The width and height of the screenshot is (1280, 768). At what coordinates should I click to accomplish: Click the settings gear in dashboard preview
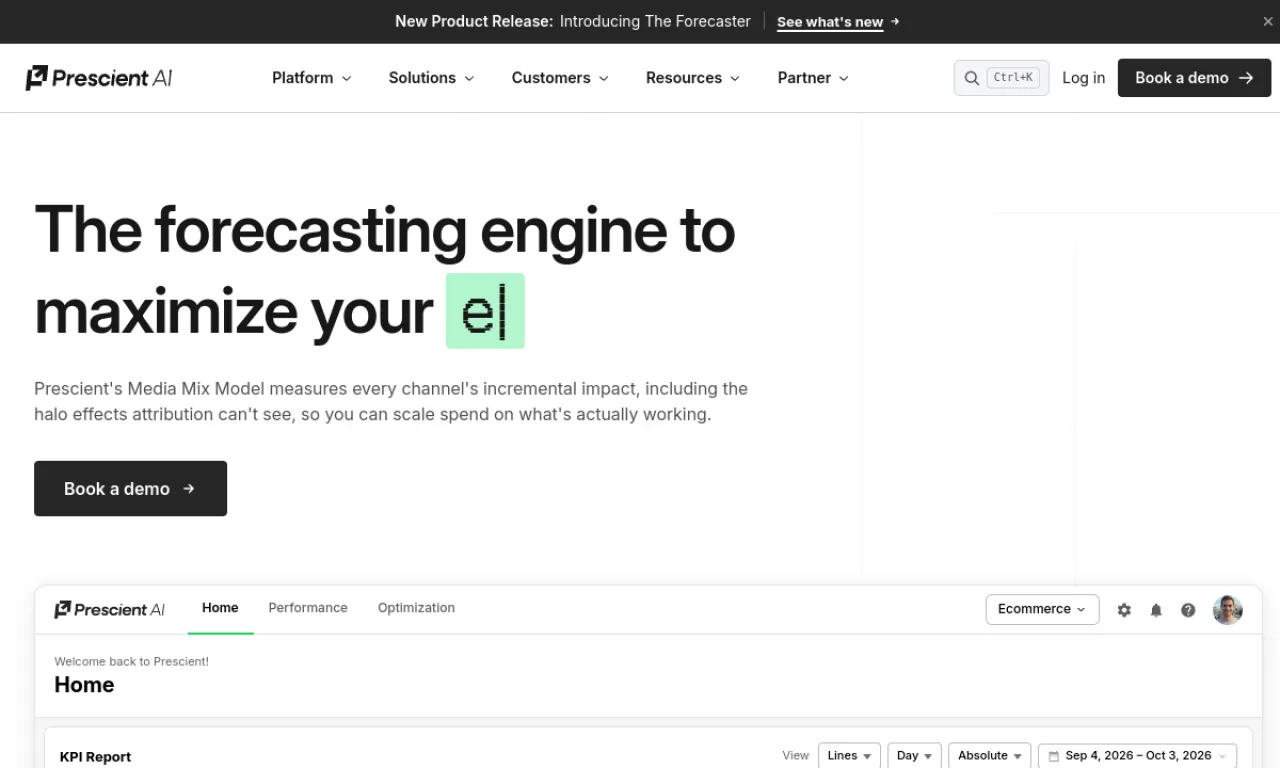(1124, 610)
